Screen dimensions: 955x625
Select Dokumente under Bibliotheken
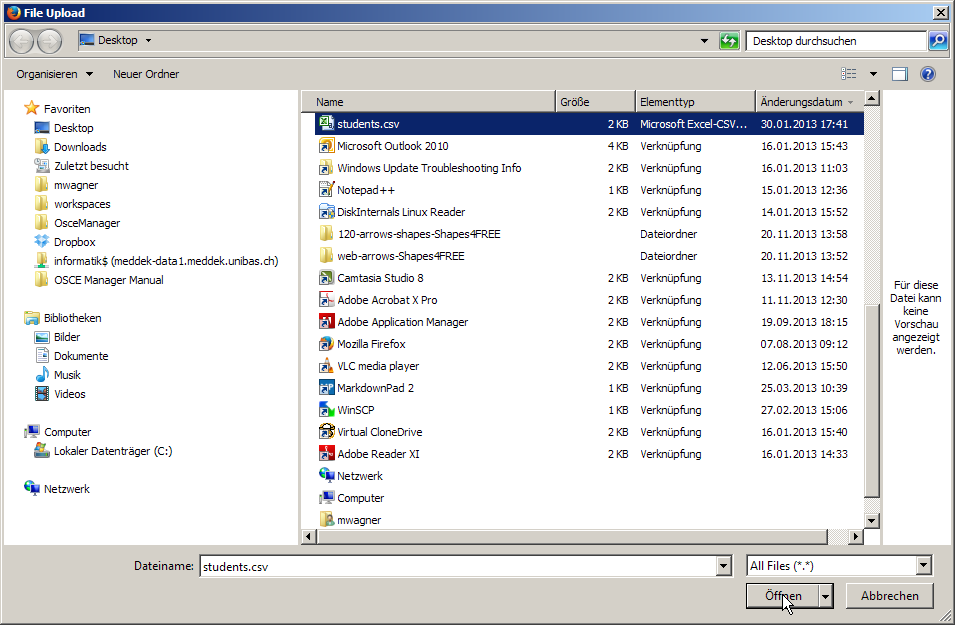tap(81, 356)
